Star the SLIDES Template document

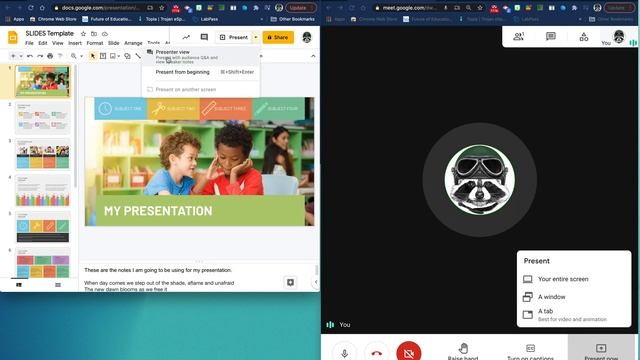(x=83, y=34)
